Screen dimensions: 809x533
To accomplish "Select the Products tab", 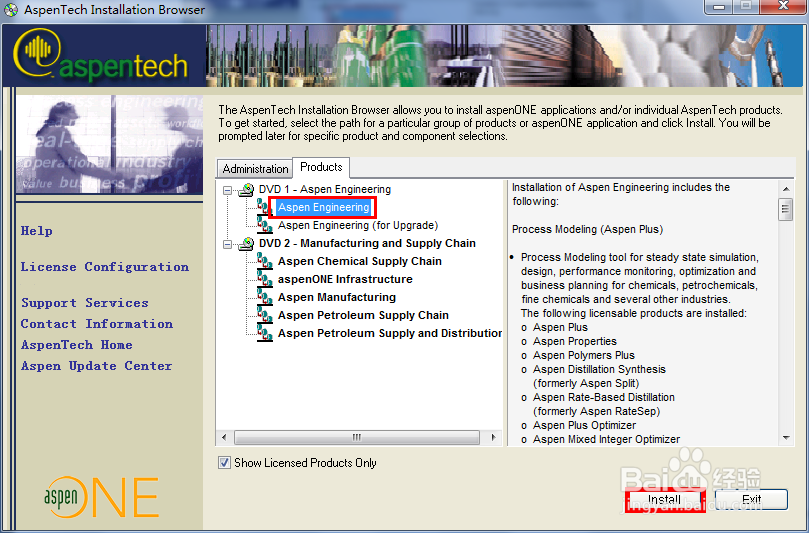I will click(321, 167).
